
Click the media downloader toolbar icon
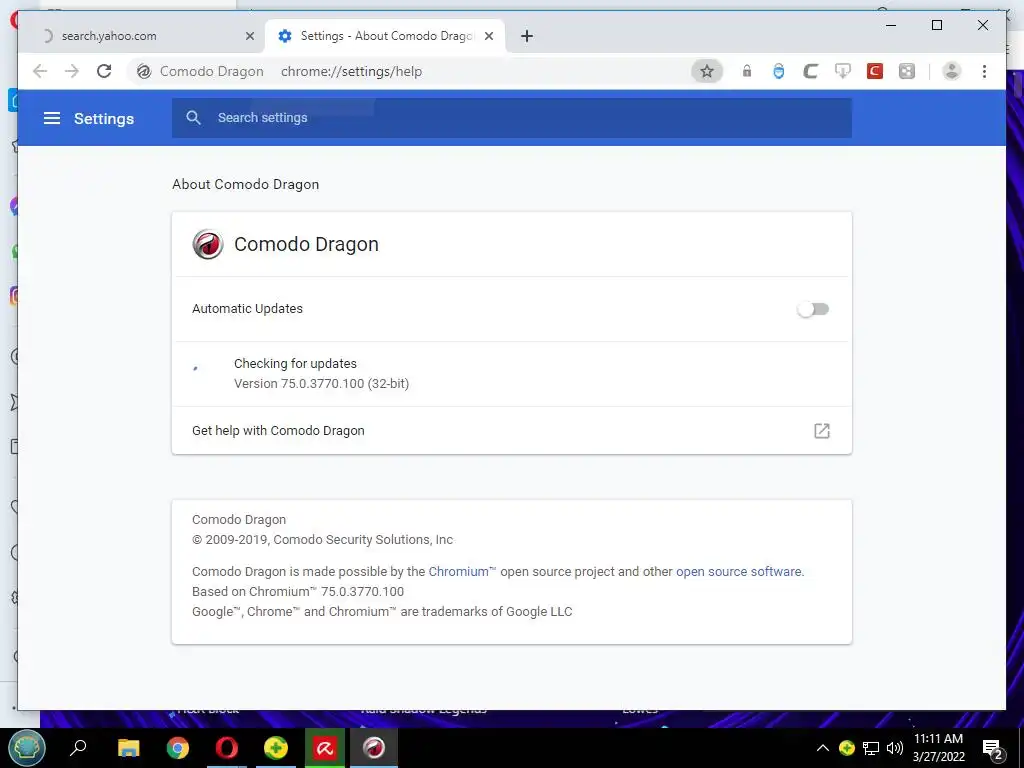pos(842,71)
